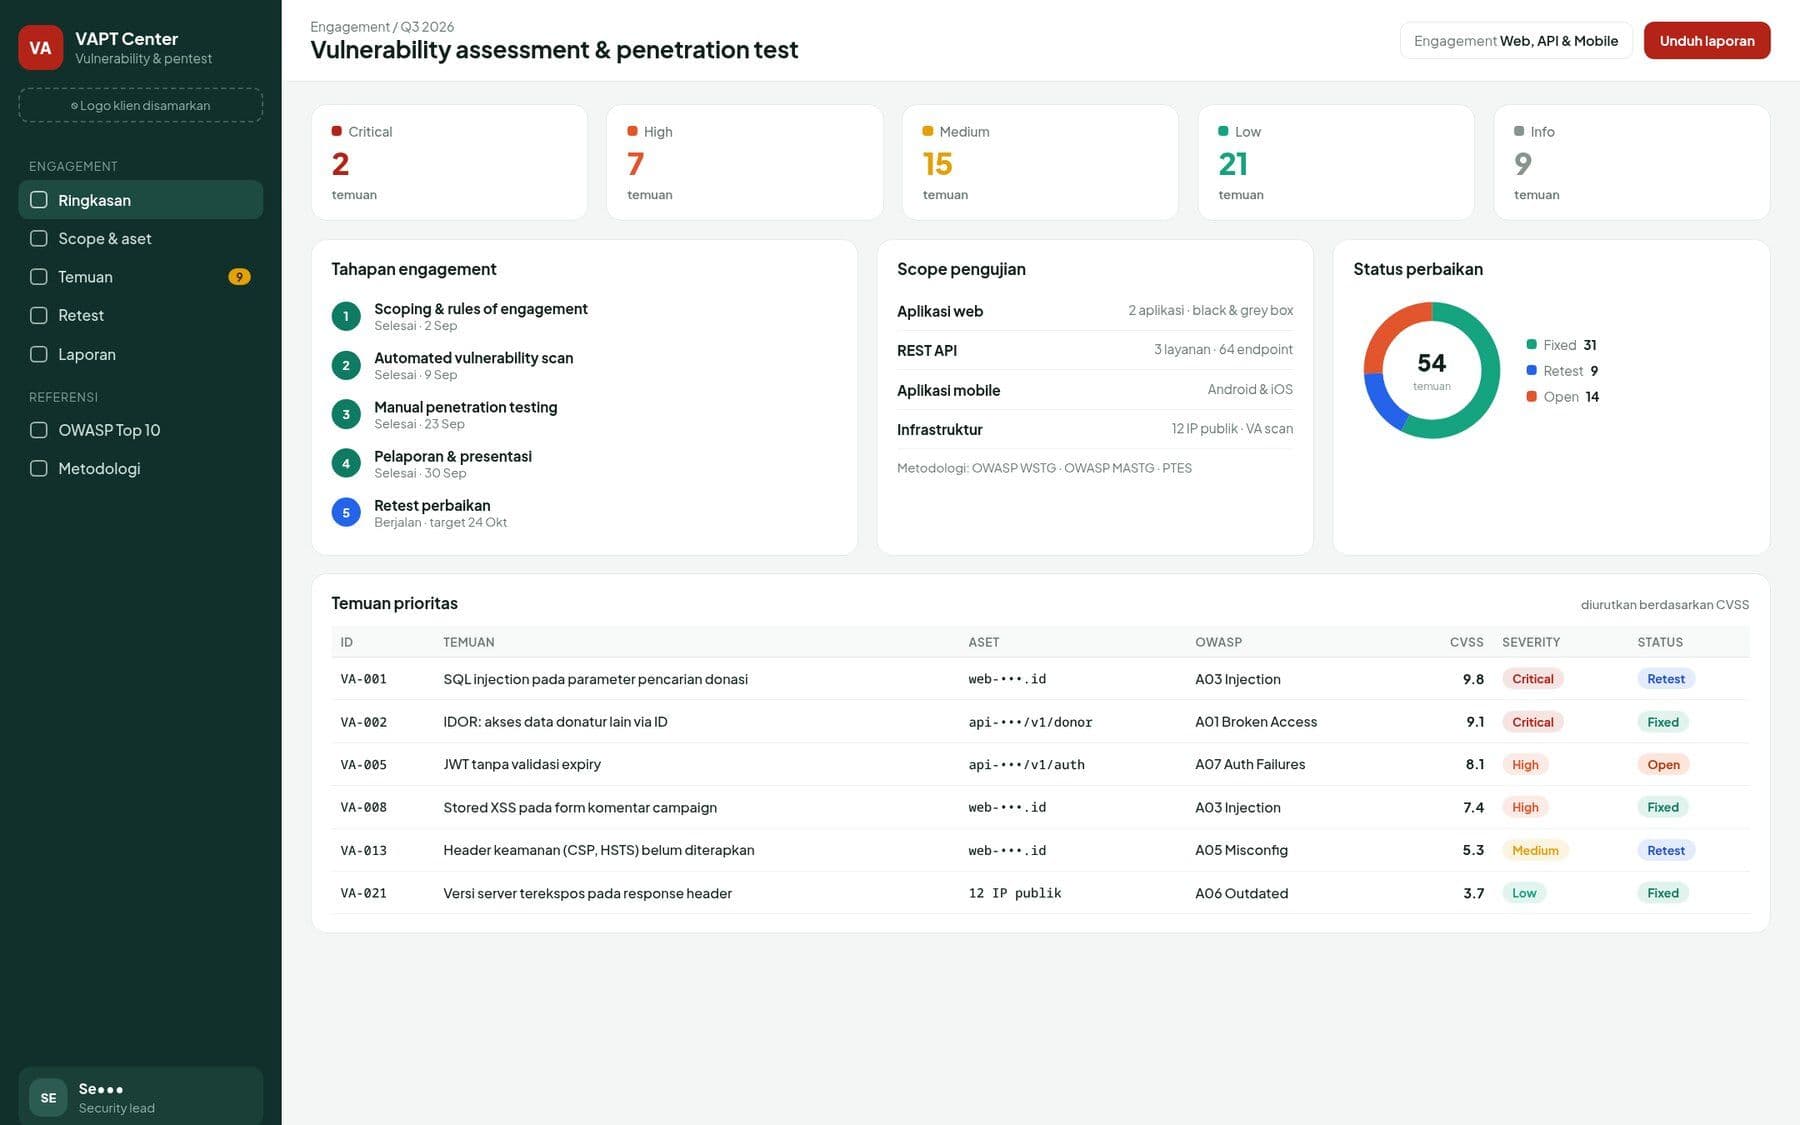Click the SEVERITY column header
Viewport: 1800px width, 1125px height.
coord(1531,642)
